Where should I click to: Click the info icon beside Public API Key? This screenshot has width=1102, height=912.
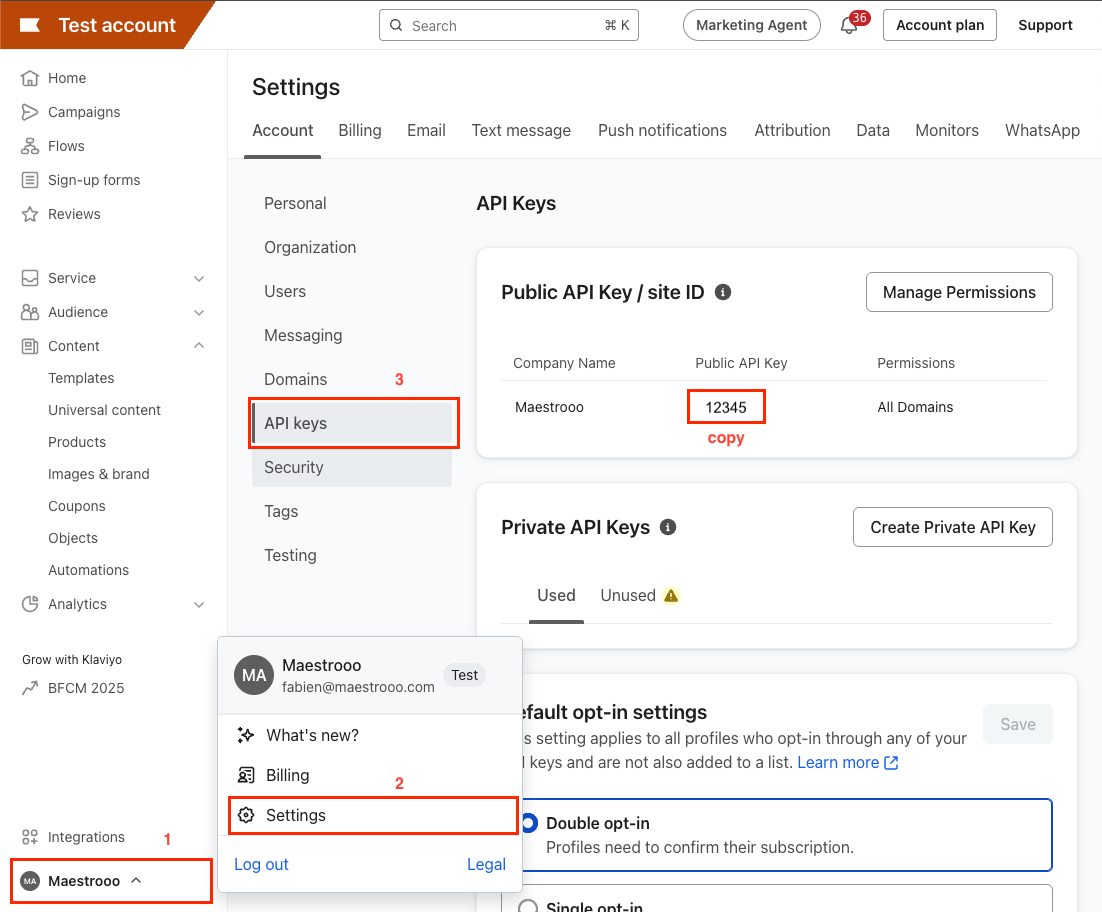(x=722, y=292)
